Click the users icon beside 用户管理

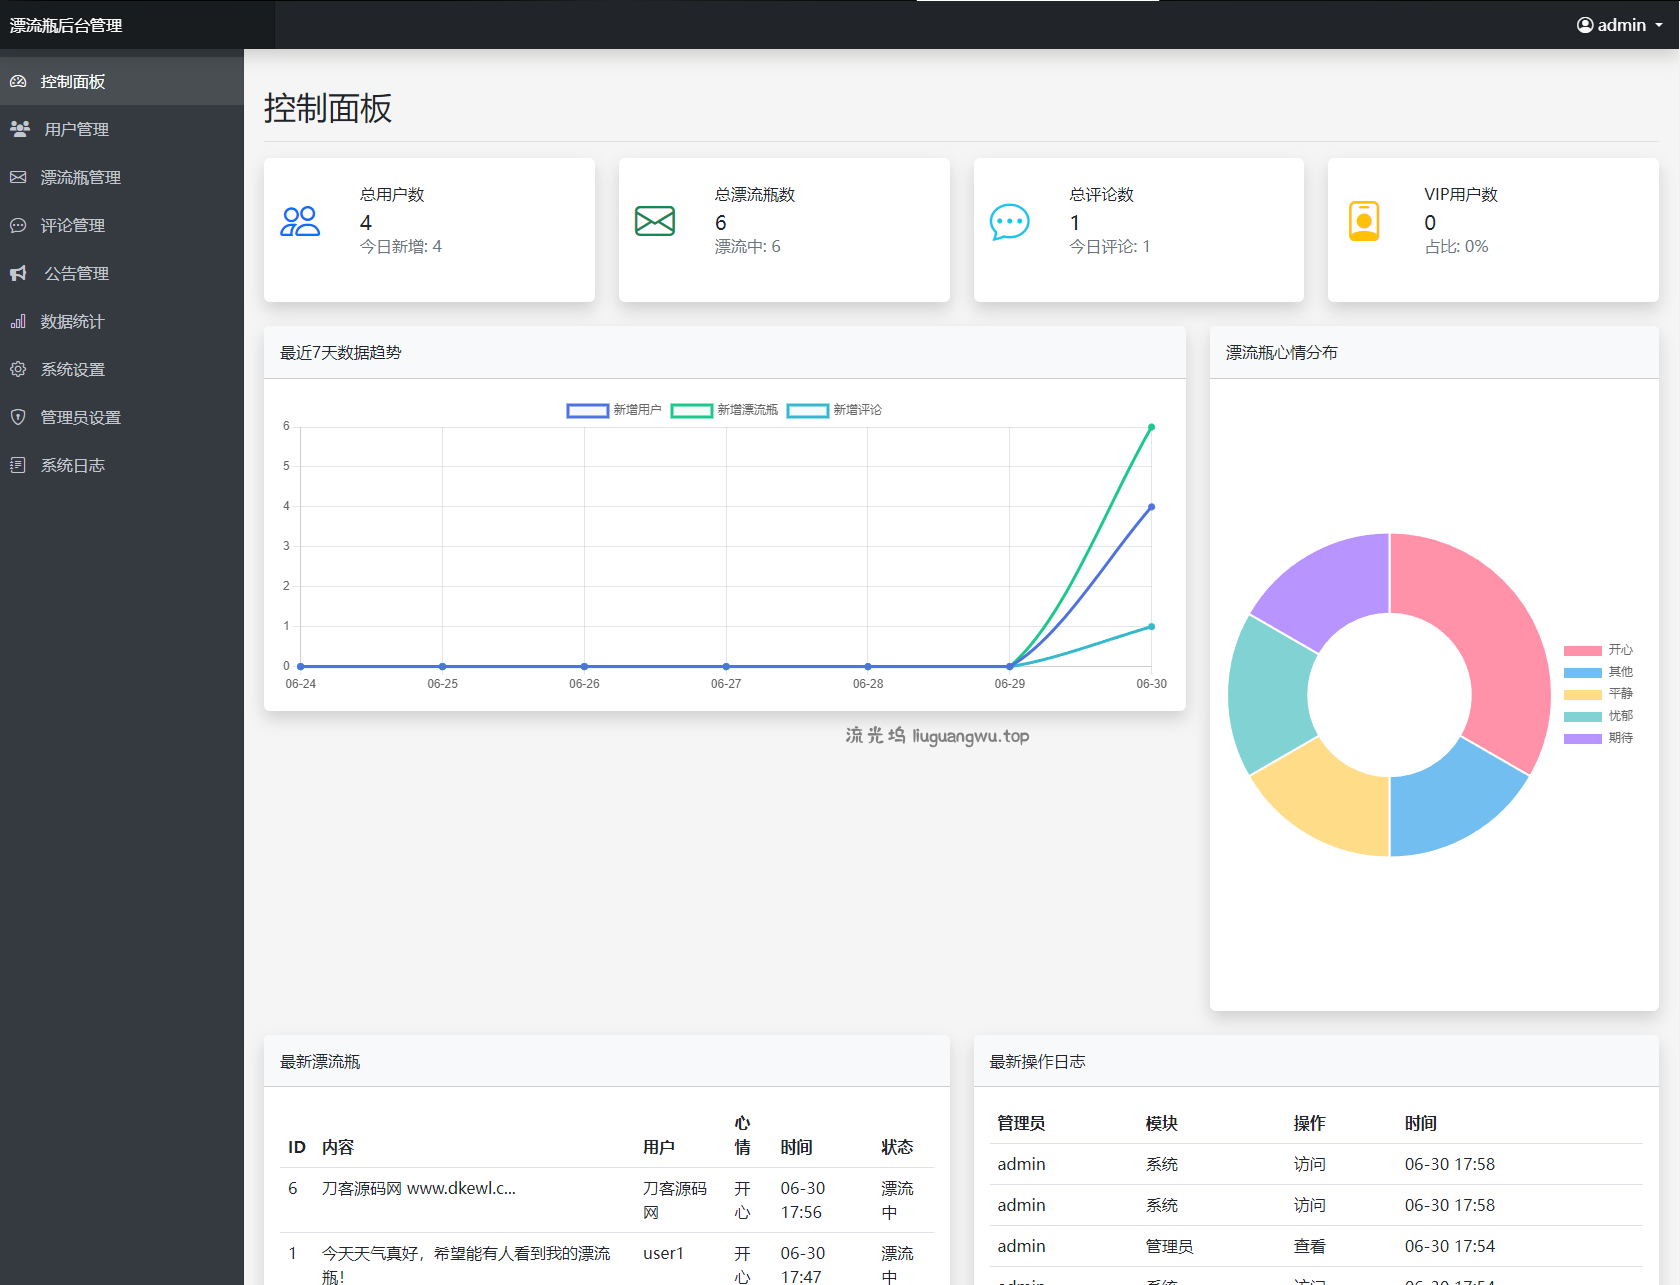tap(20, 129)
